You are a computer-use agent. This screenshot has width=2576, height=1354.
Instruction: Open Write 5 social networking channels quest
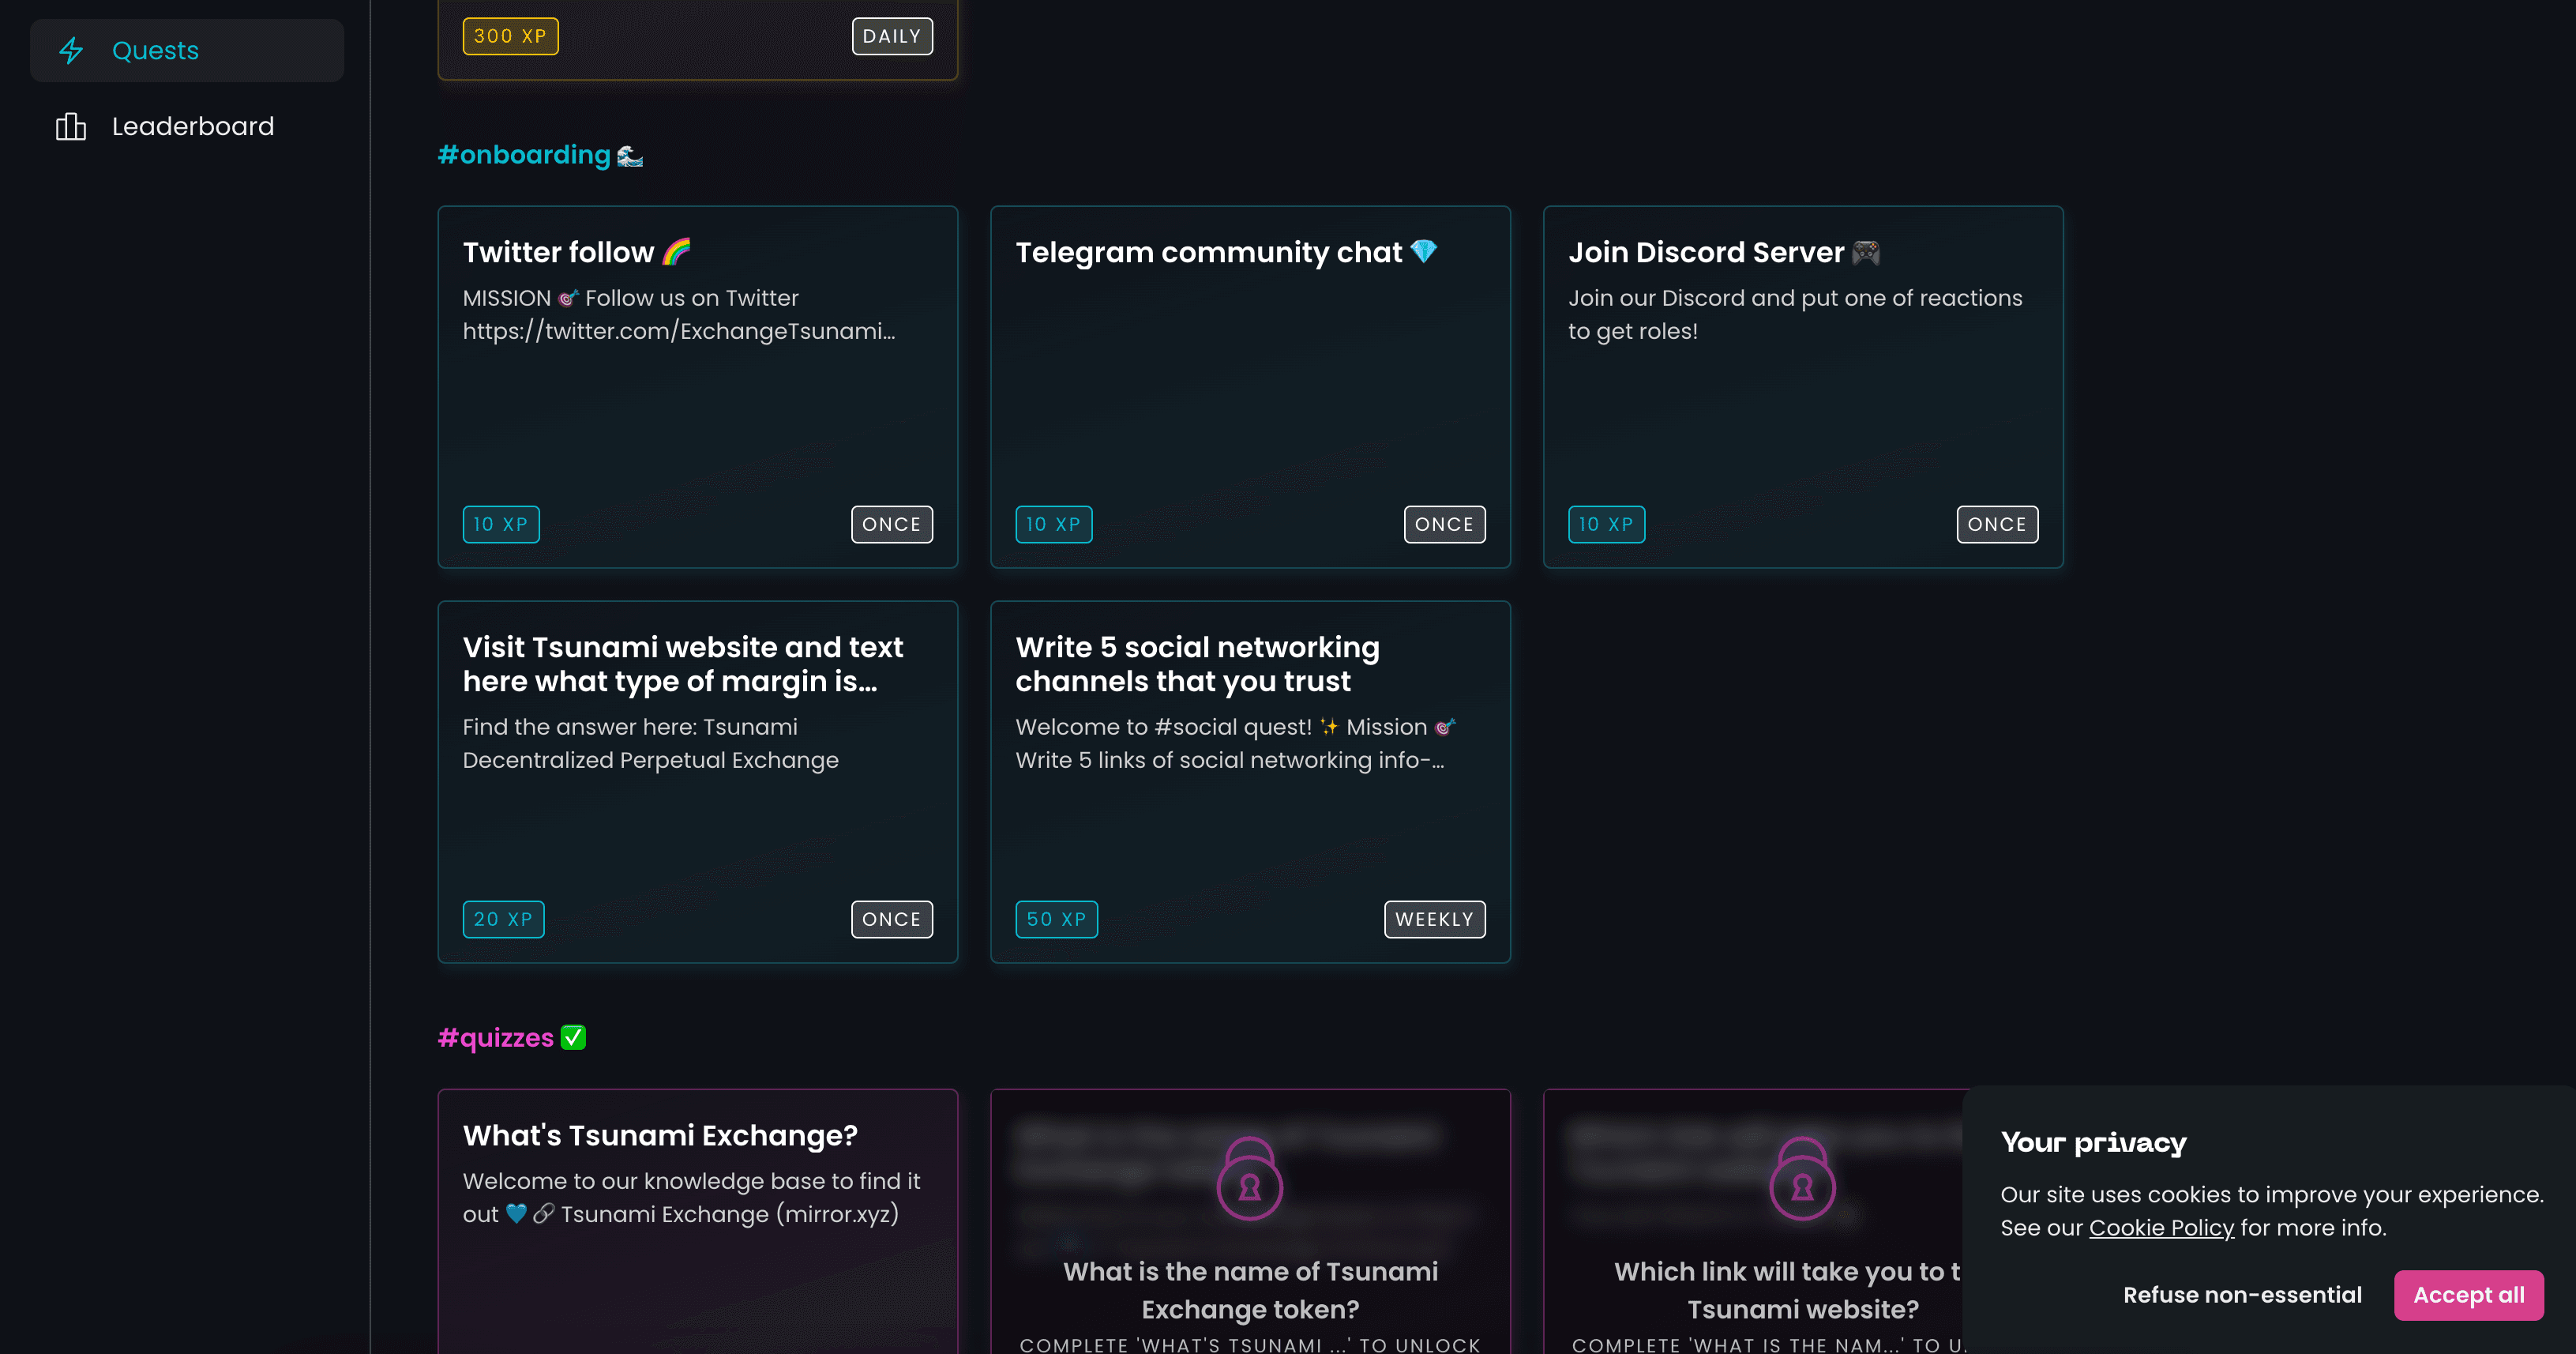click(x=1250, y=782)
